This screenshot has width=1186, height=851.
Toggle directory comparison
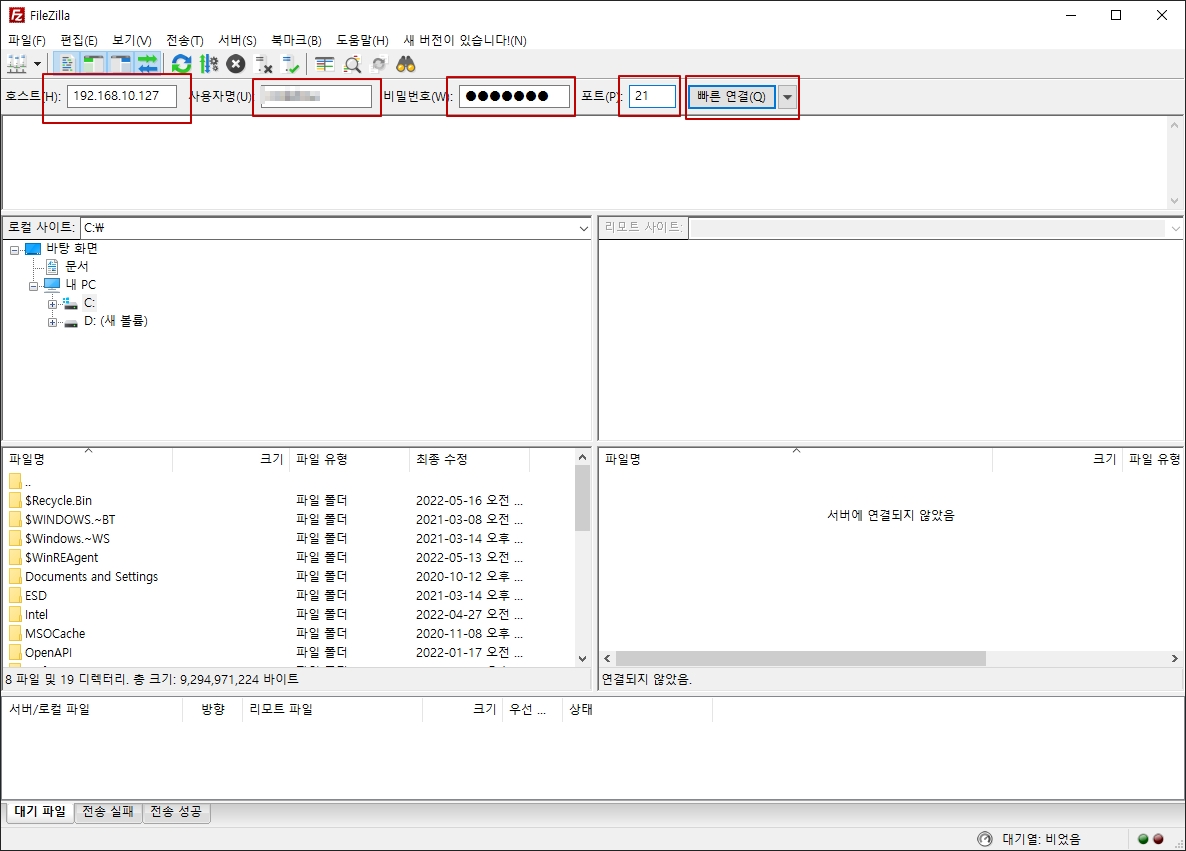pos(352,64)
